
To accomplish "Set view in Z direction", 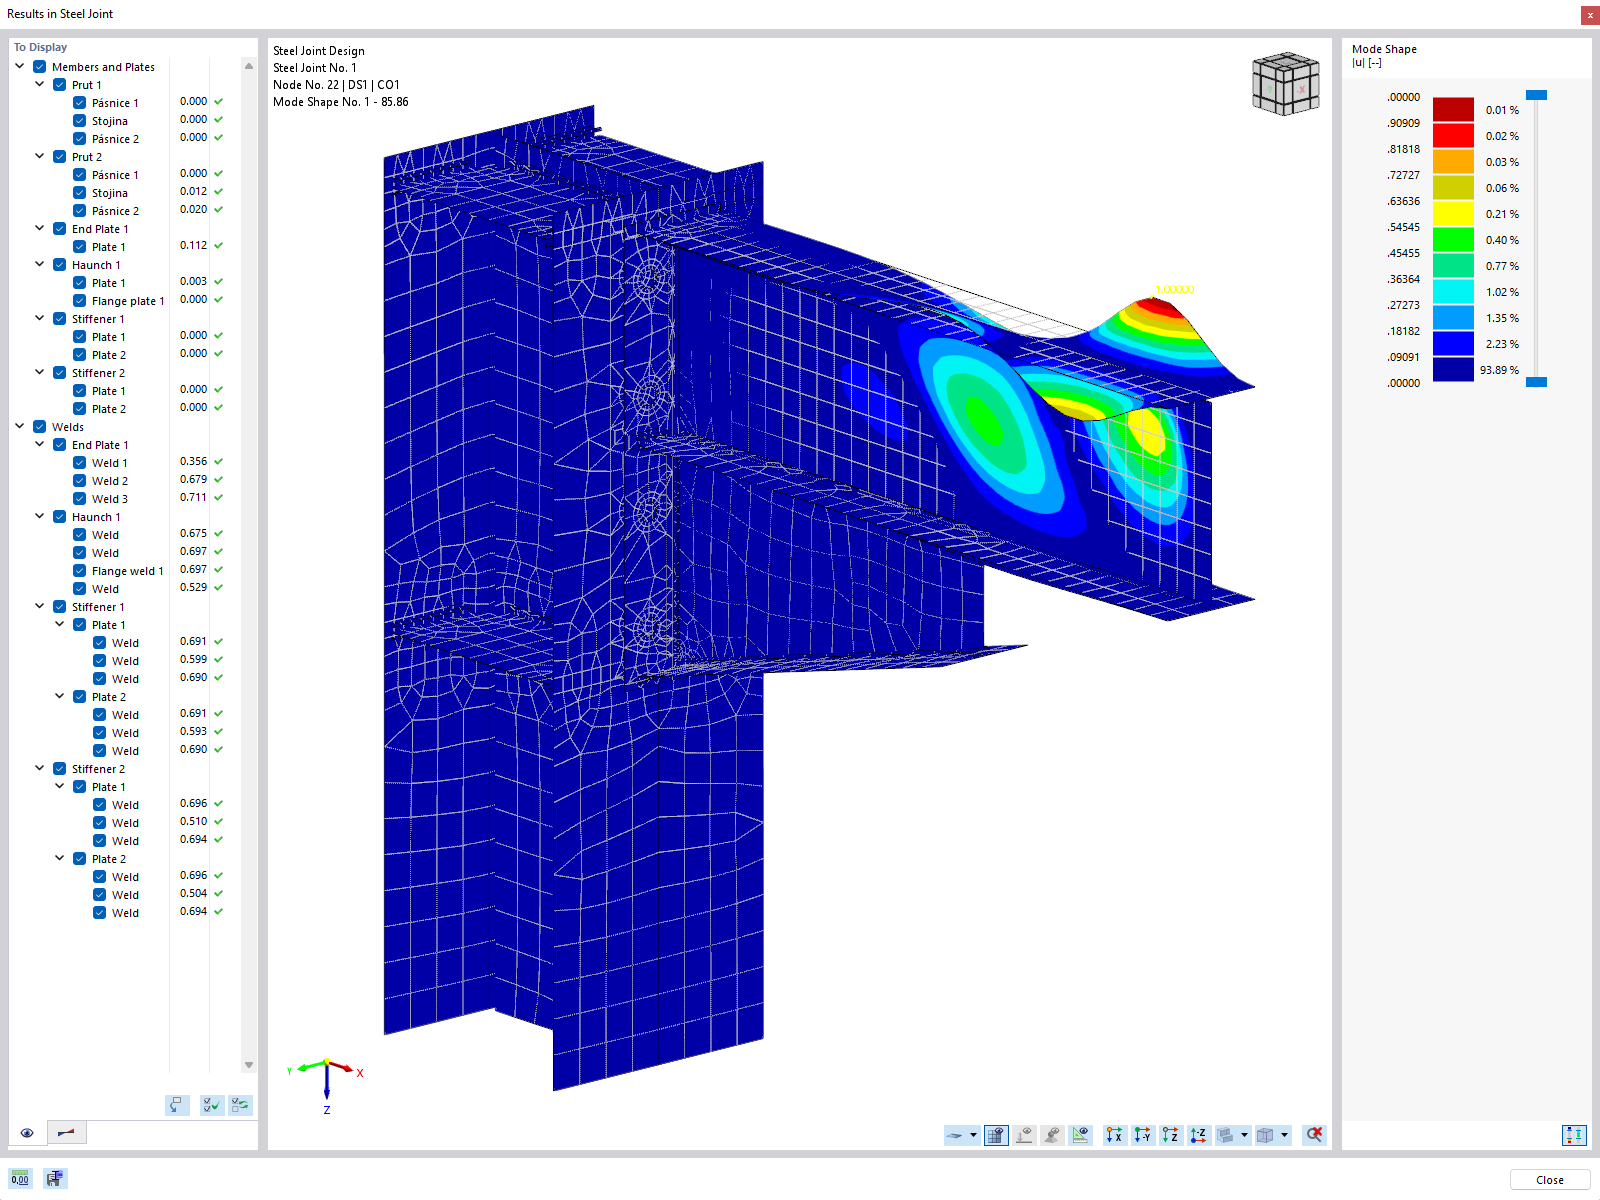I will click(1170, 1135).
